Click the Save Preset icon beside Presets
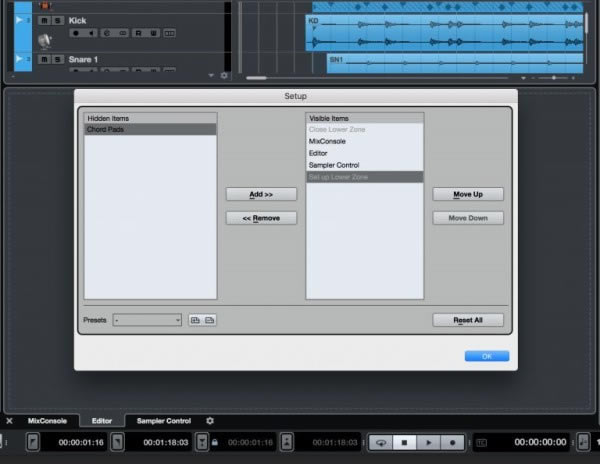 tap(196, 320)
